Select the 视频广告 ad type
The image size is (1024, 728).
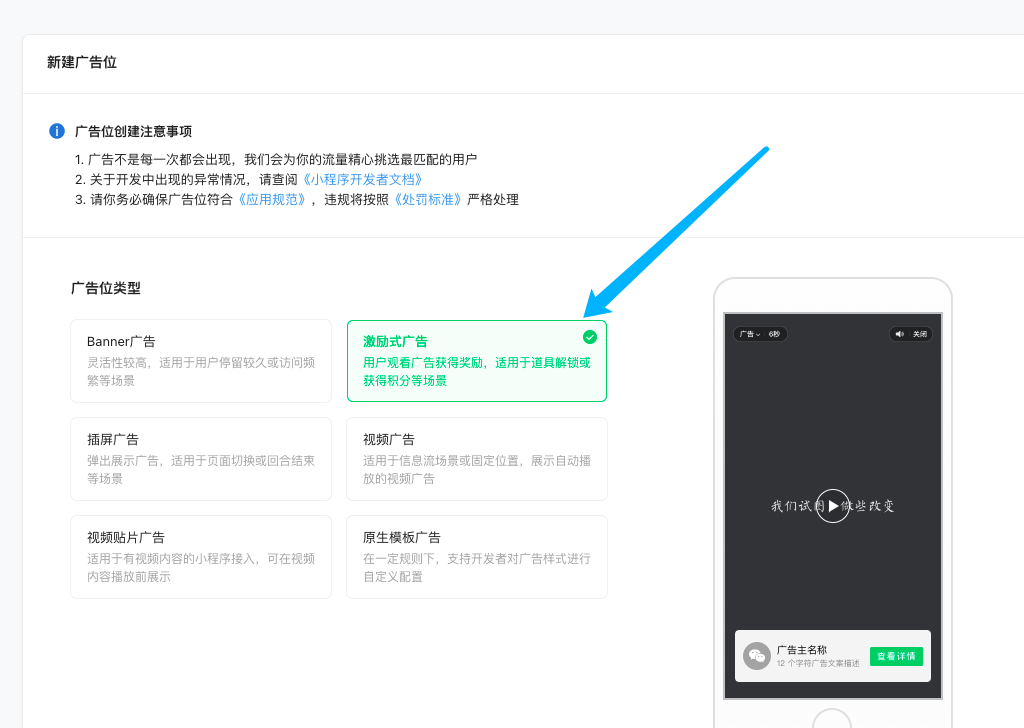(x=476, y=459)
